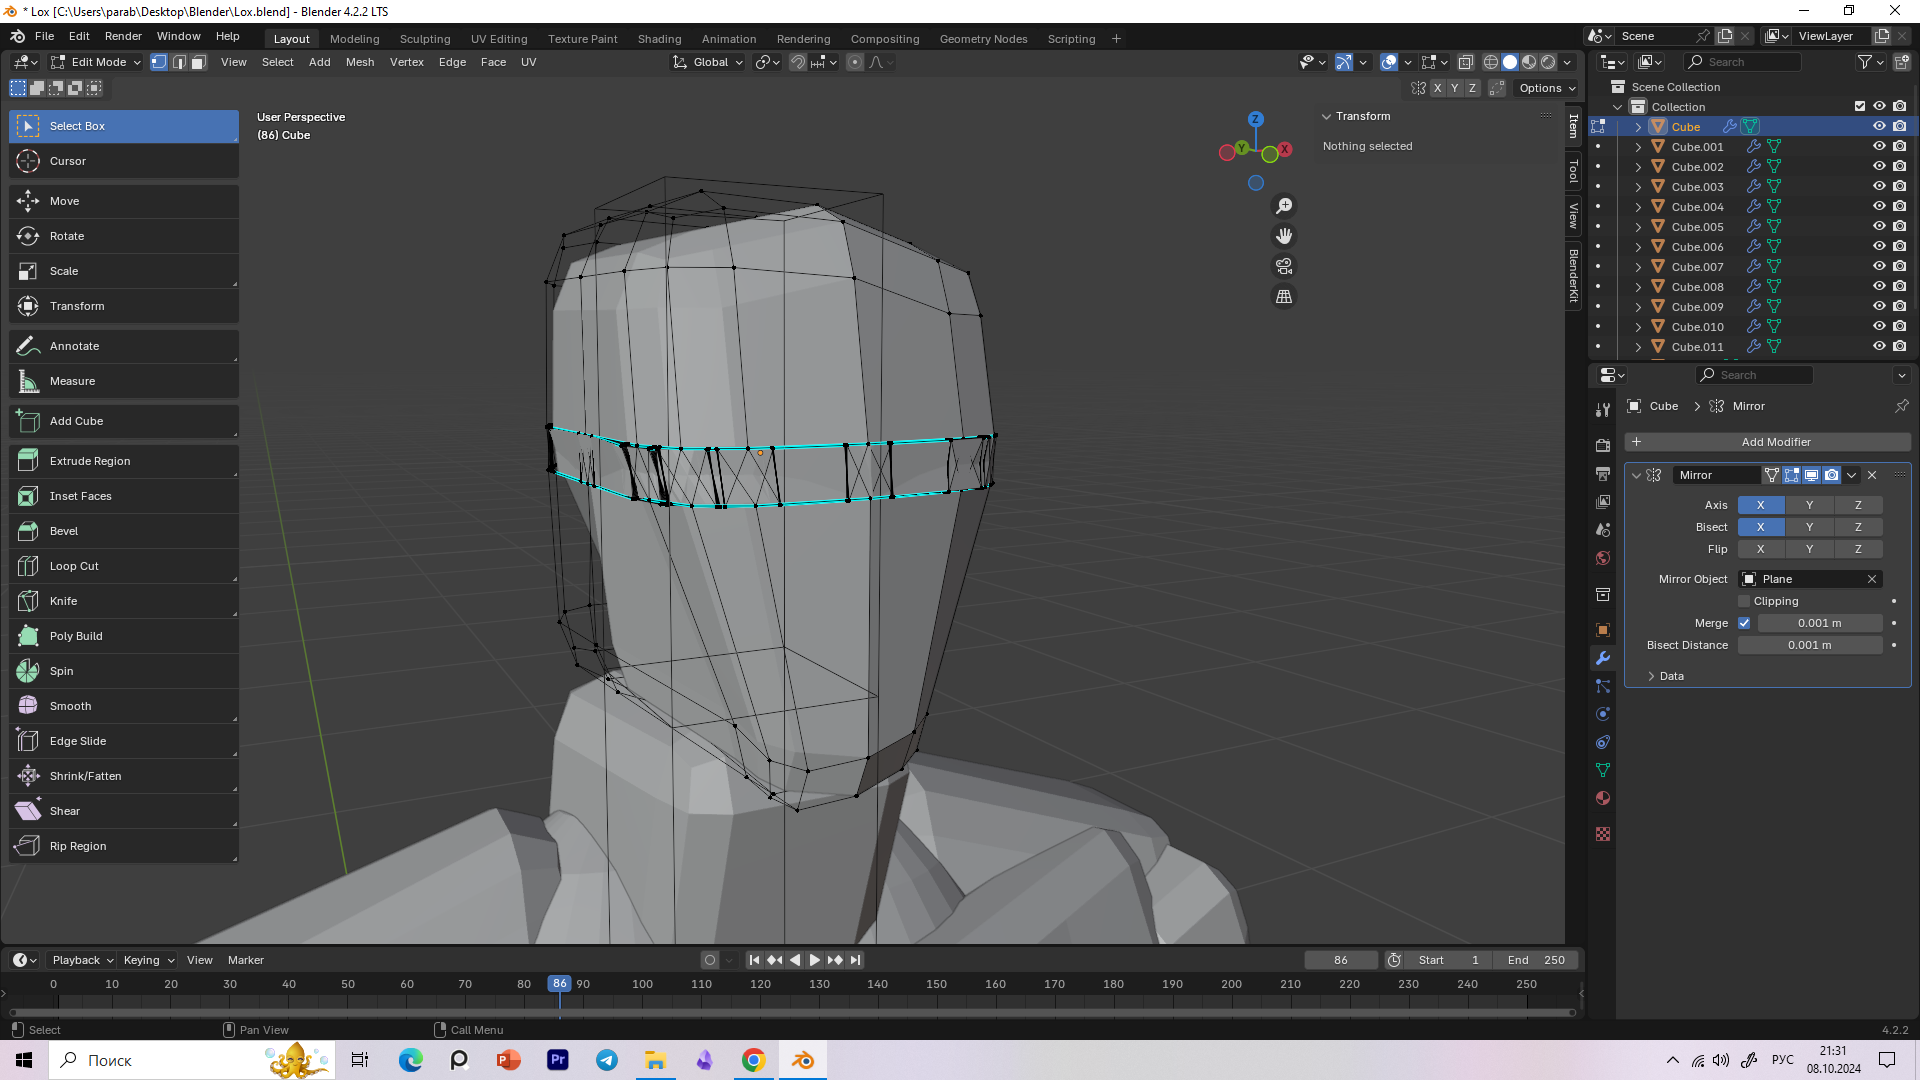The image size is (1920, 1080).
Task: Open the Options dropdown in viewport
Action: click(x=1547, y=88)
